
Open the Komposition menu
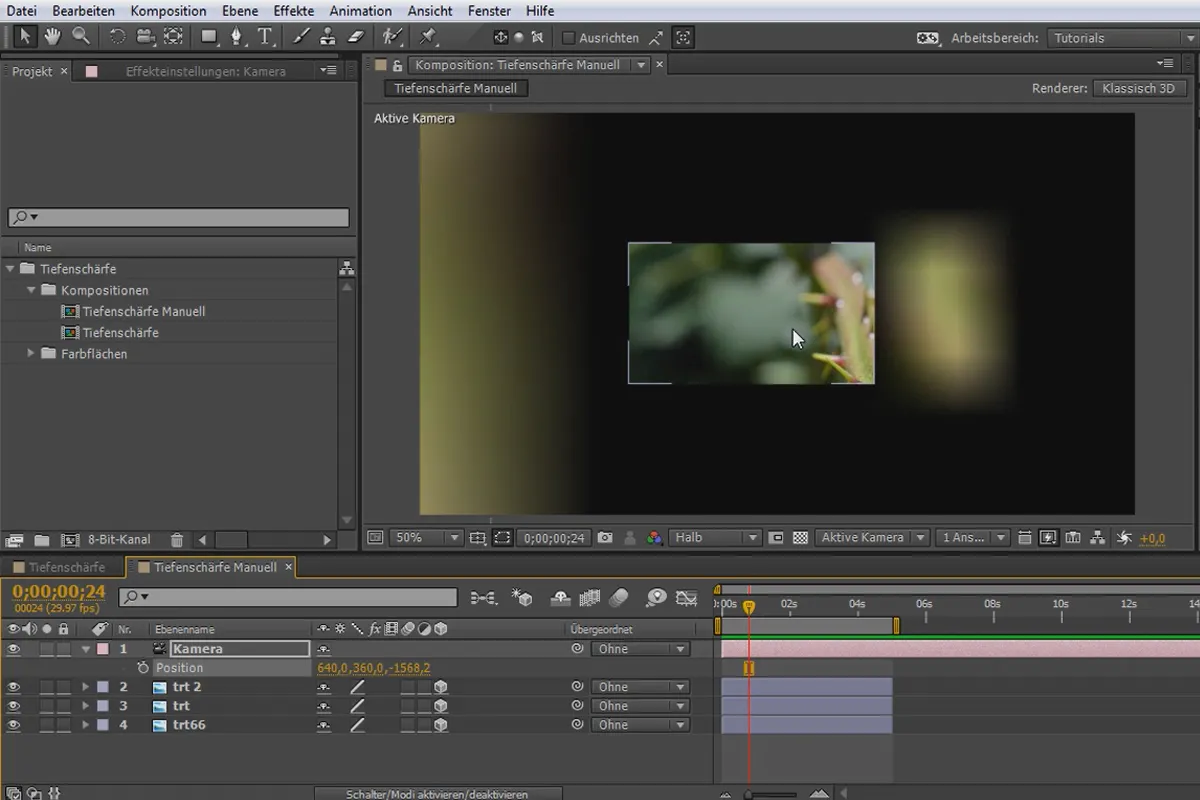pyautogui.click(x=168, y=11)
